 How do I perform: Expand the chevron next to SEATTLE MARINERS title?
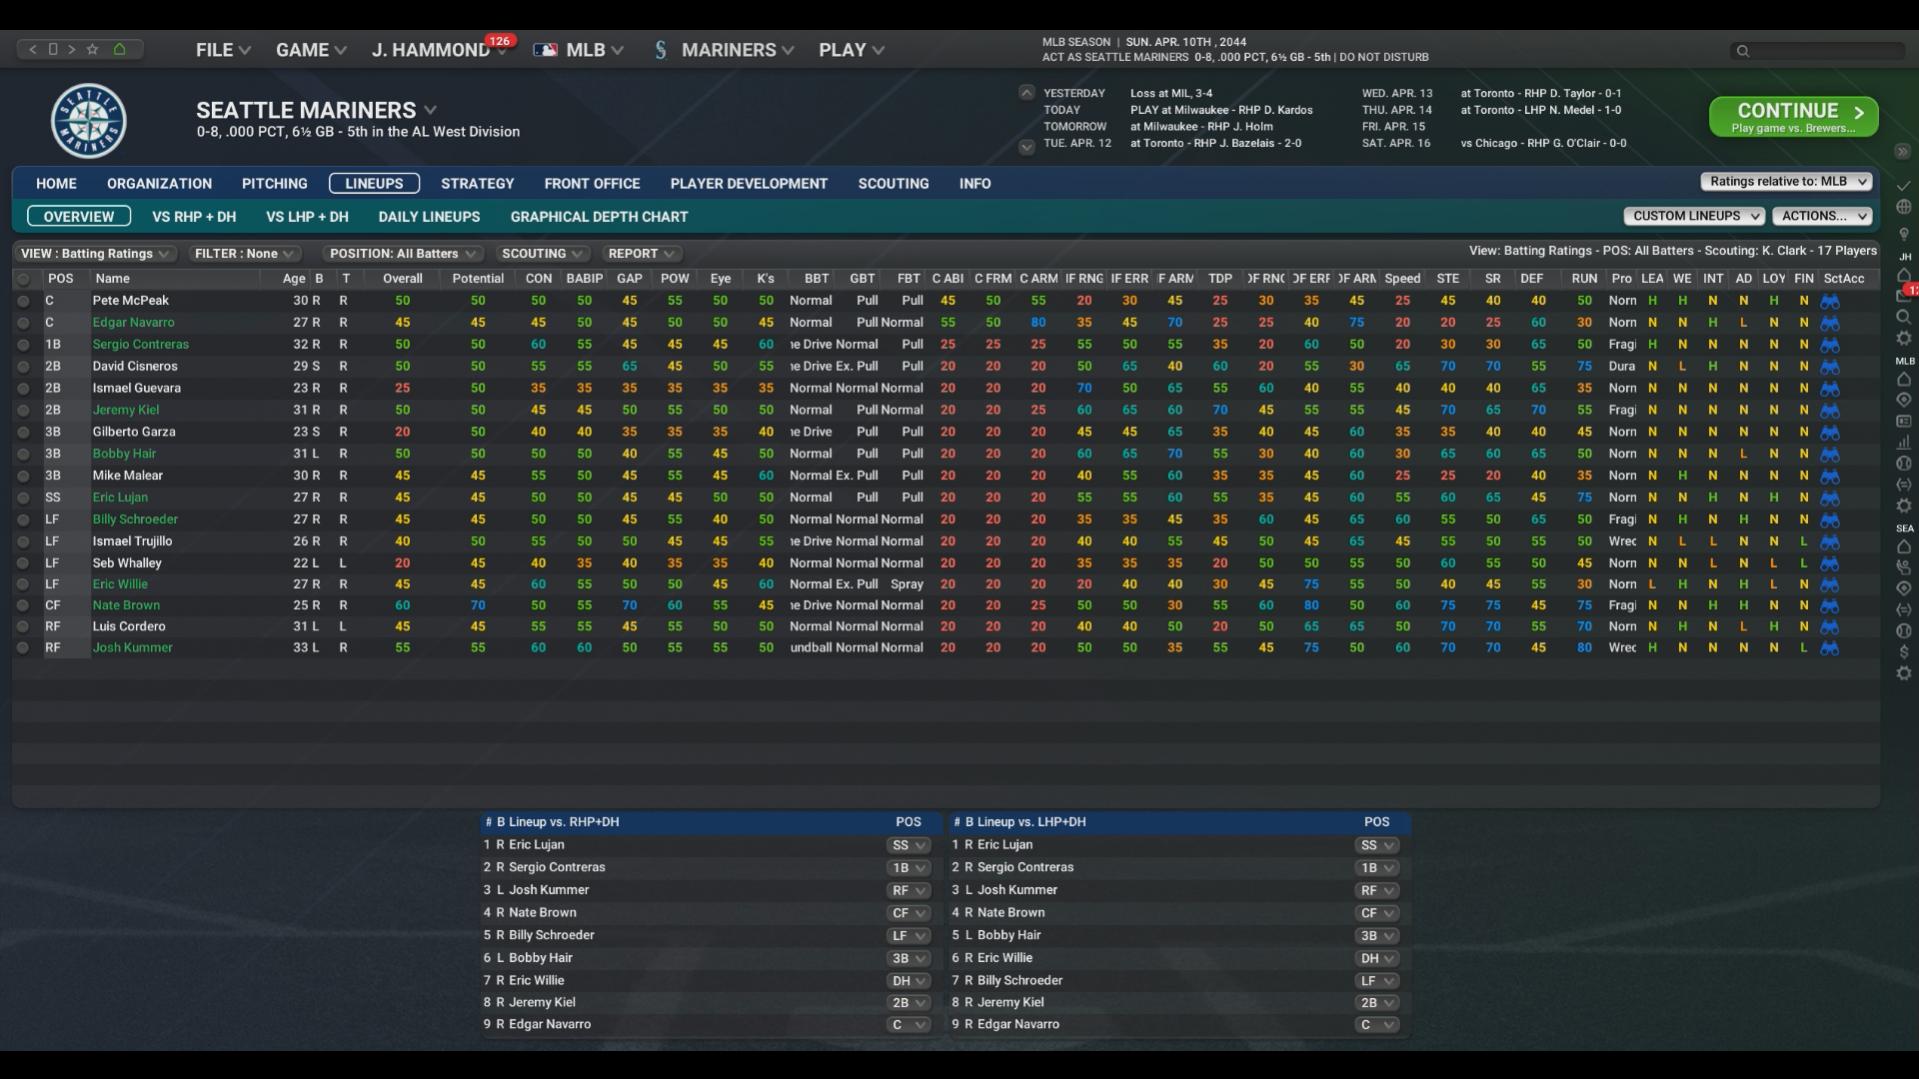(430, 110)
